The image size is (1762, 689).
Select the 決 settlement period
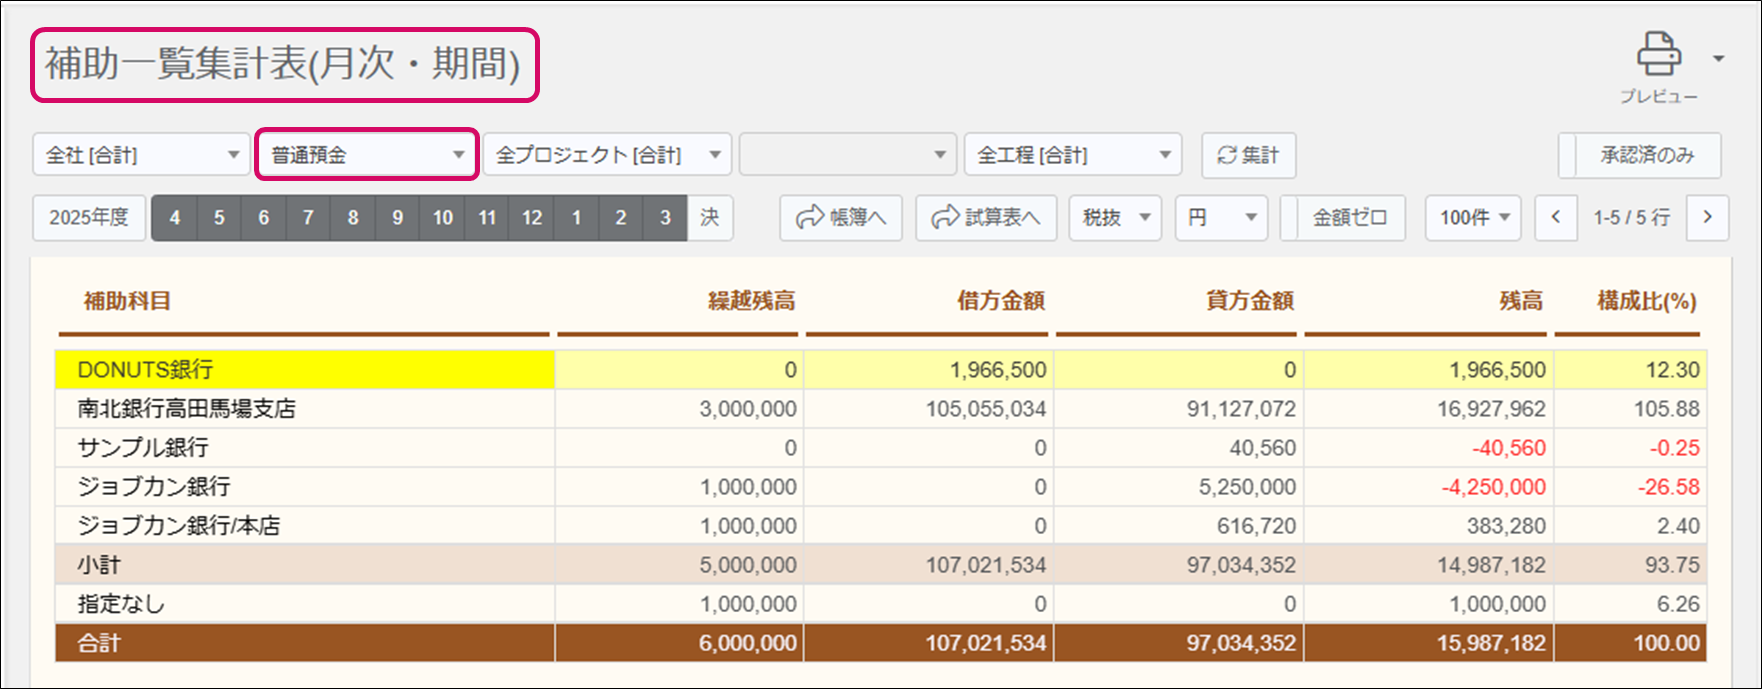point(710,218)
